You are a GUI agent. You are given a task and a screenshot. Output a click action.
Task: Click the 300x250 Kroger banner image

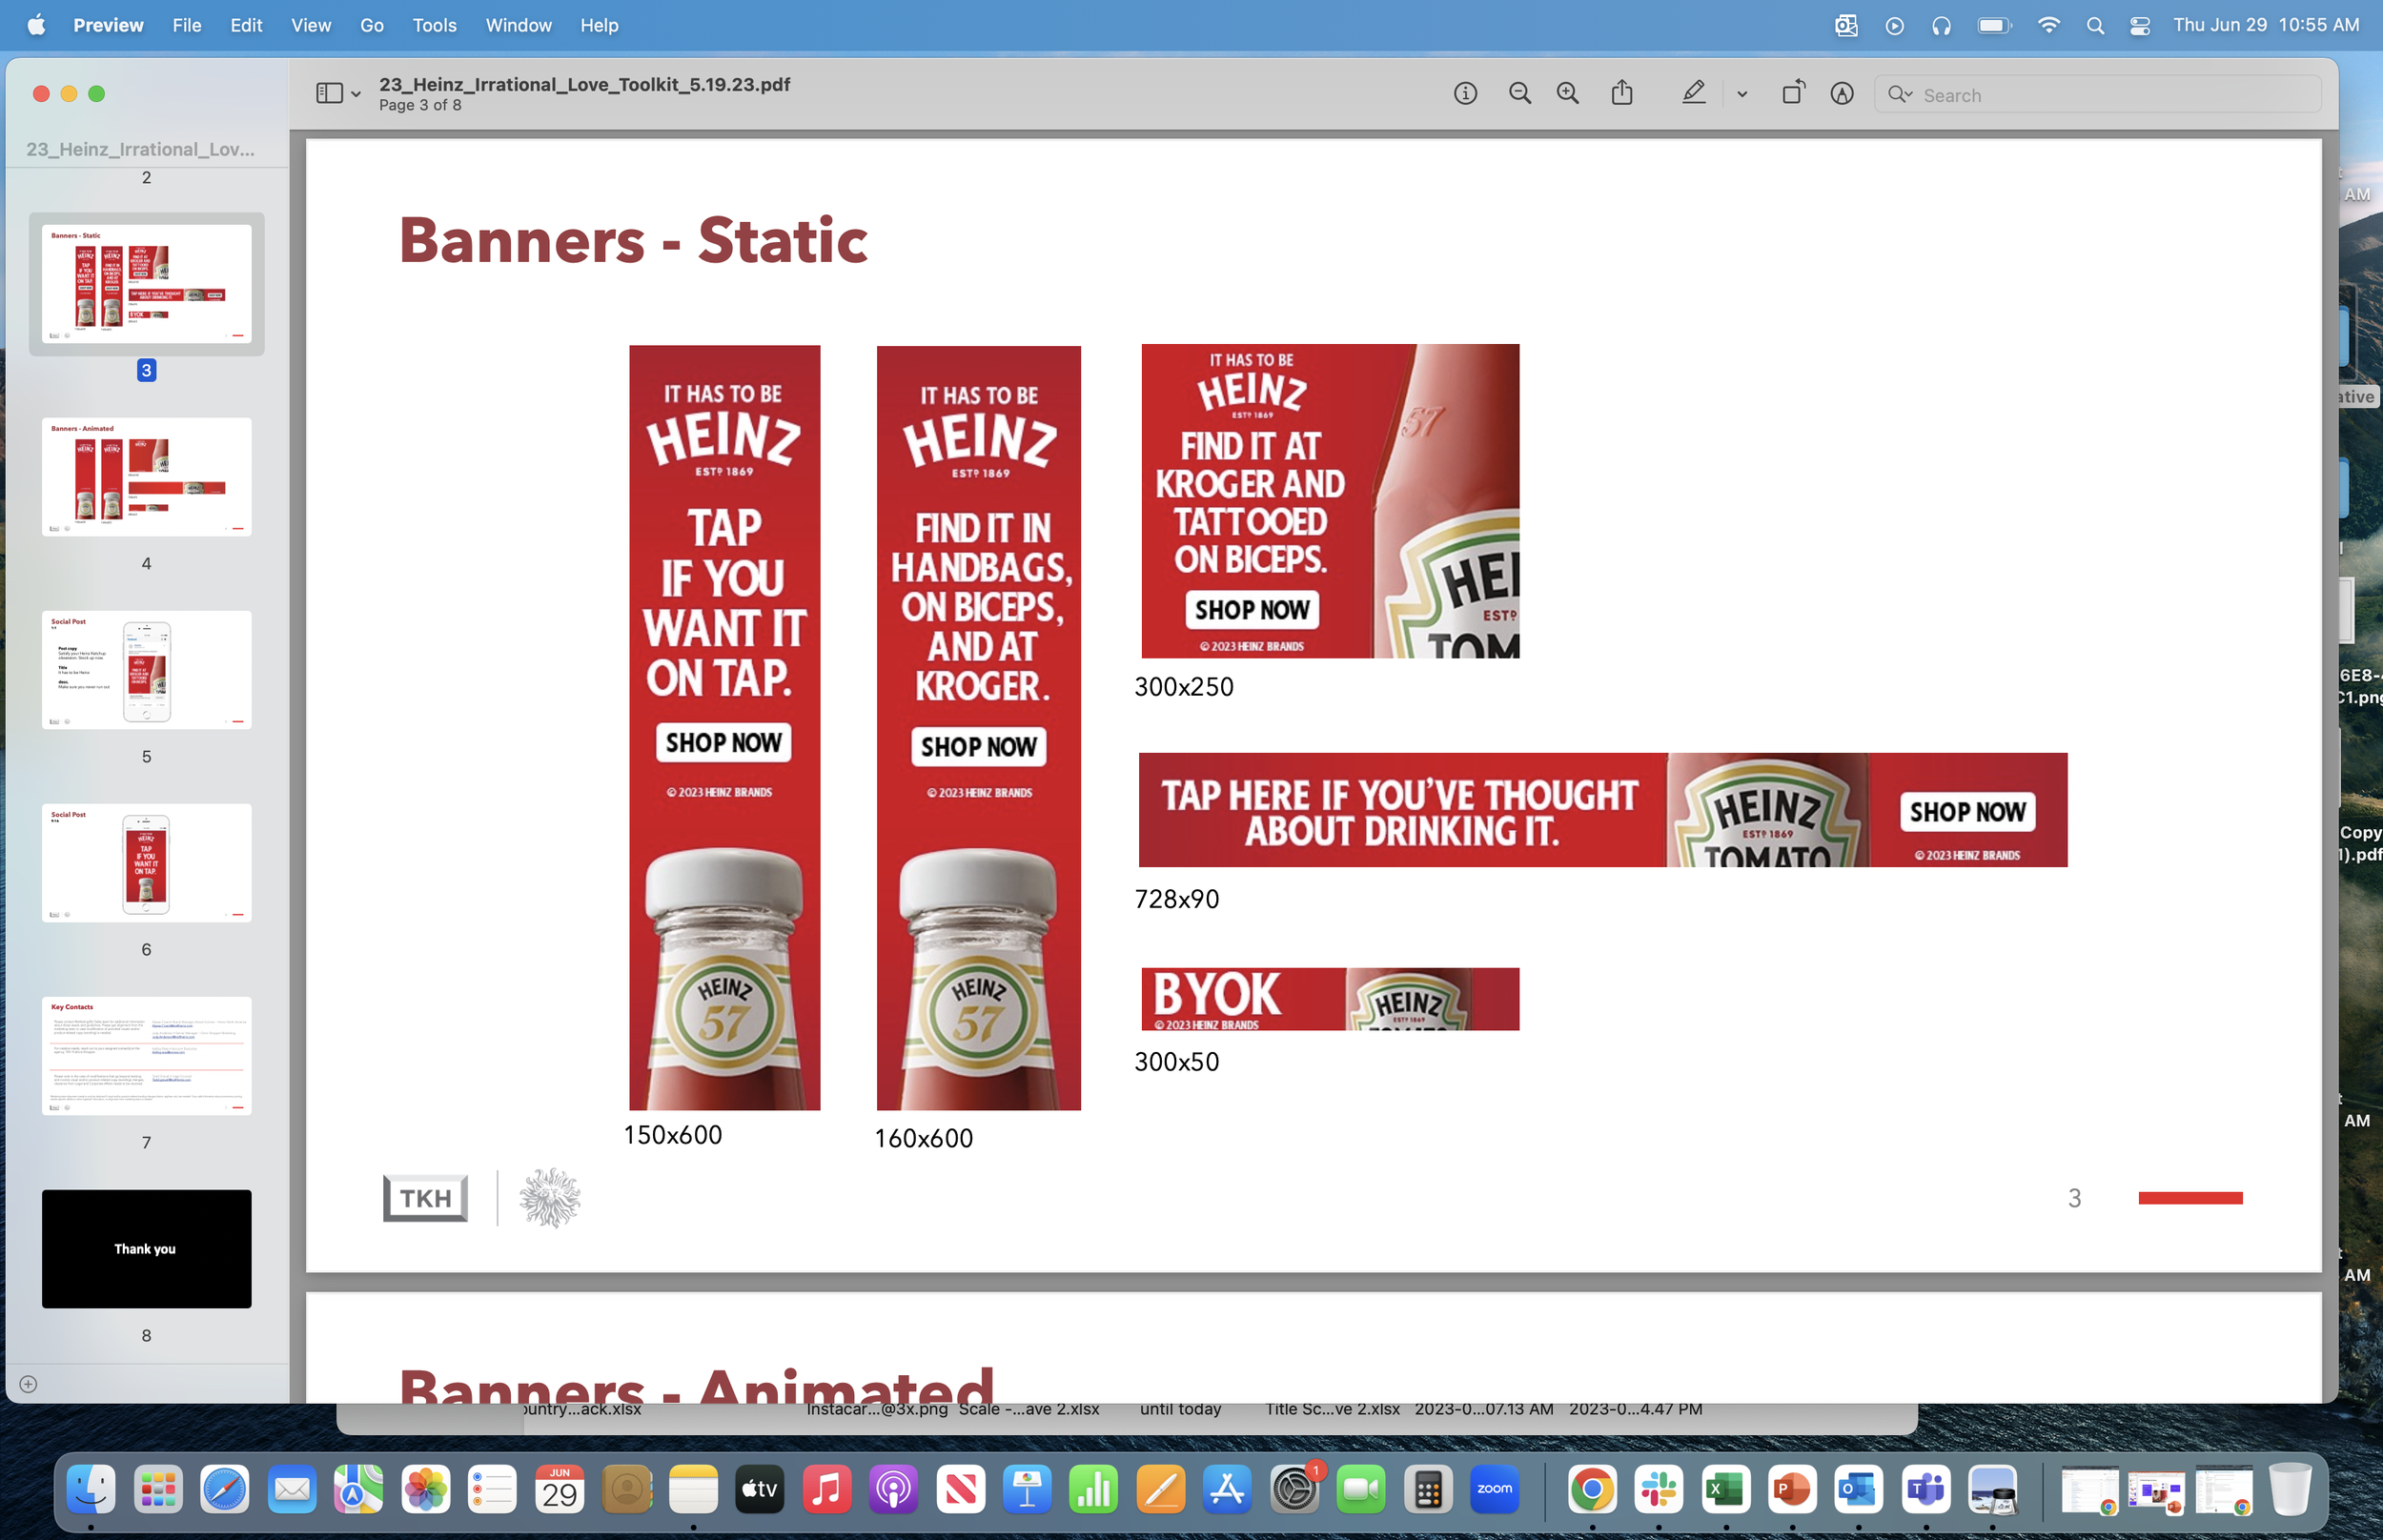tap(1330, 501)
